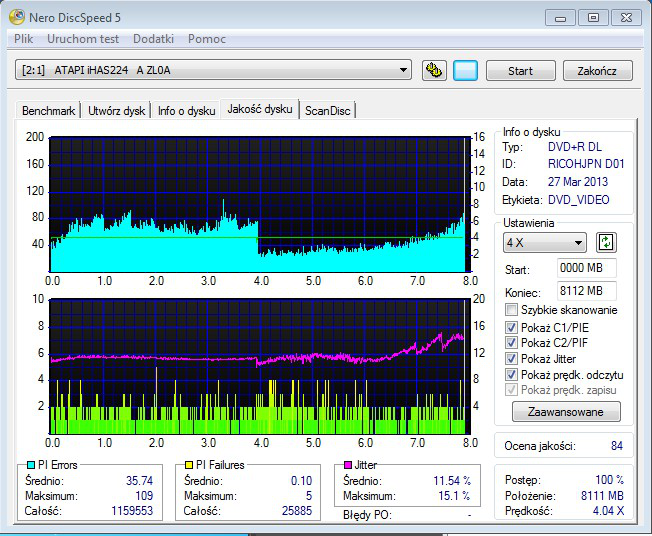
Task: Switch to the Utwórz dysk tab
Action: click(116, 111)
